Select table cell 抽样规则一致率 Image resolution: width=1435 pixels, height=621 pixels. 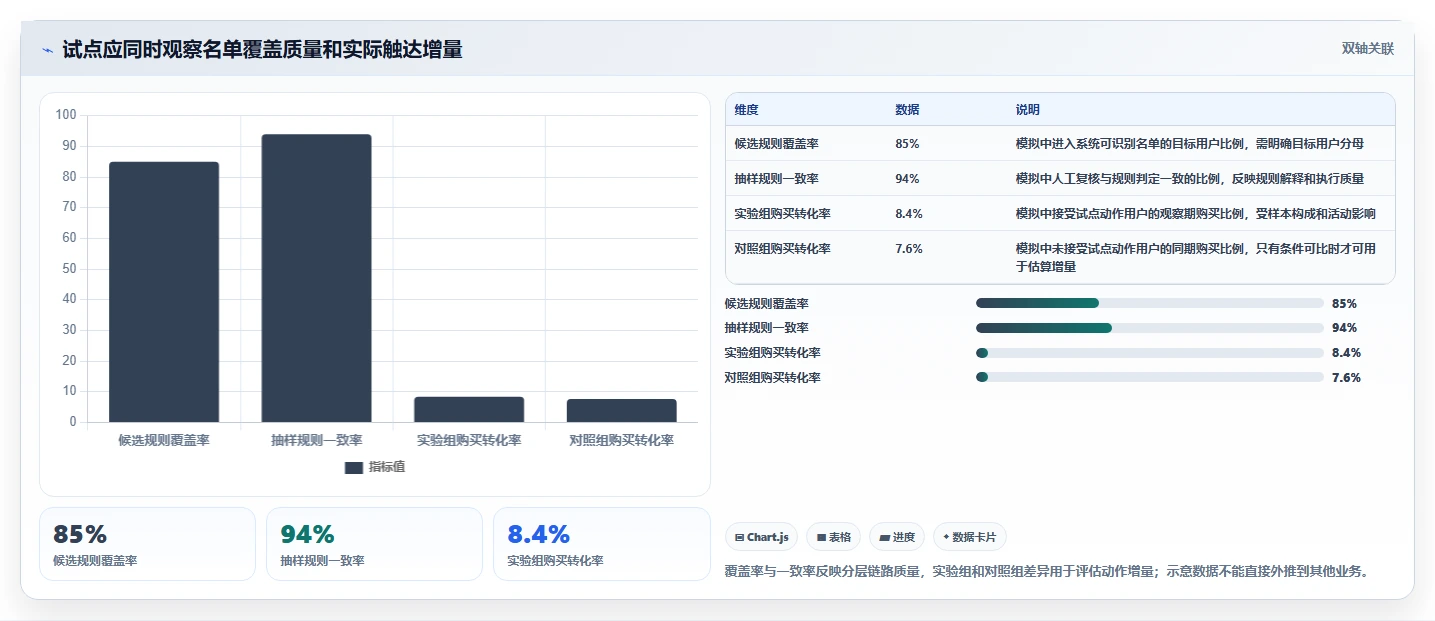point(777,179)
